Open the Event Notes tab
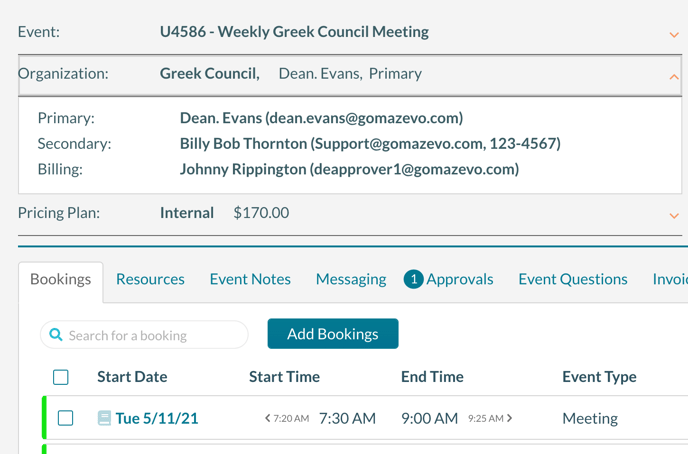The width and height of the screenshot is (688, 454). 250,279
